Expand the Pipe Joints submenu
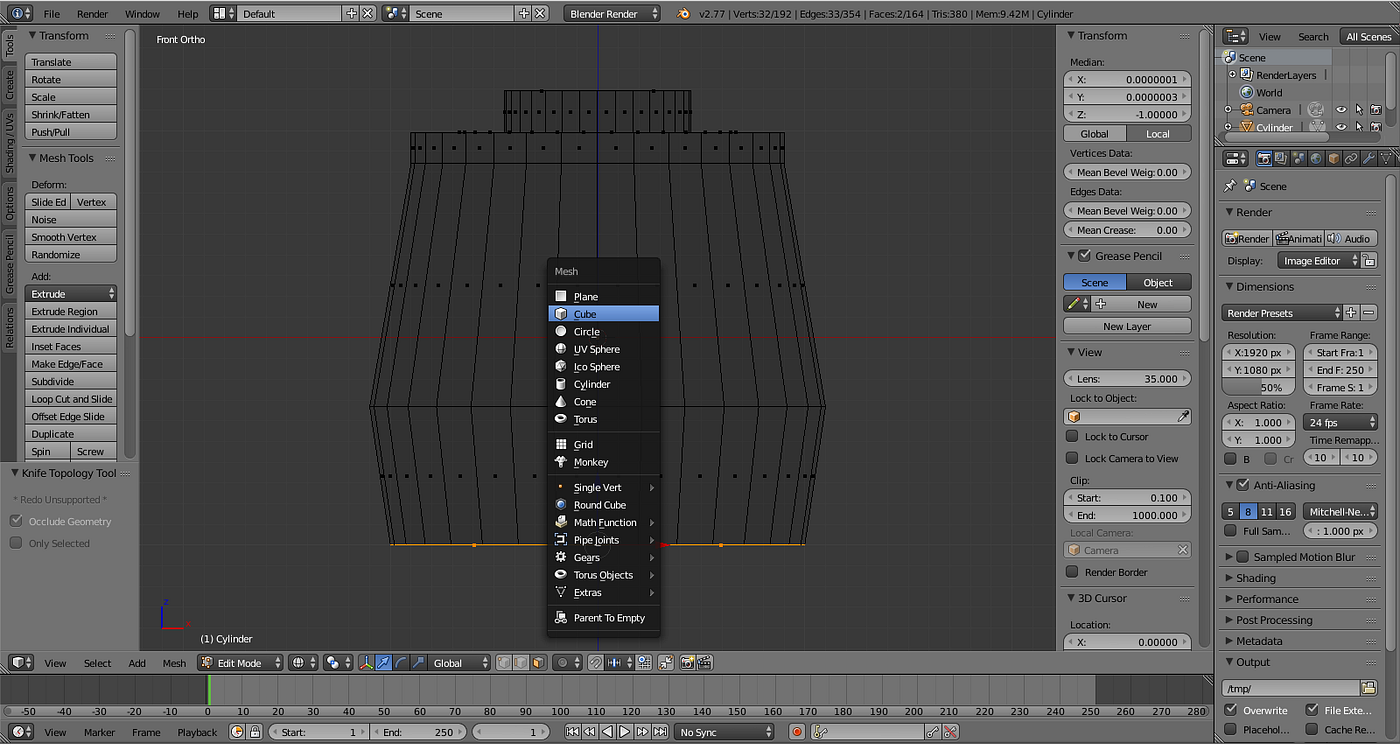Screen dimensions: 1400x744 click(x=604, y=540)
